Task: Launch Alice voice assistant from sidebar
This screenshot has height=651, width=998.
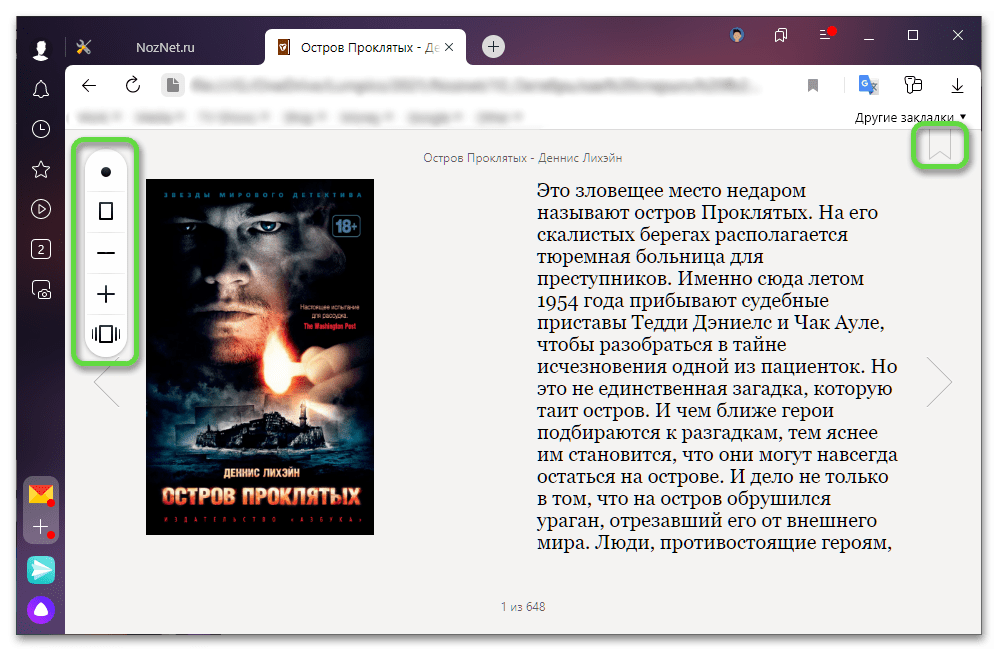Action: pos(41,609)
